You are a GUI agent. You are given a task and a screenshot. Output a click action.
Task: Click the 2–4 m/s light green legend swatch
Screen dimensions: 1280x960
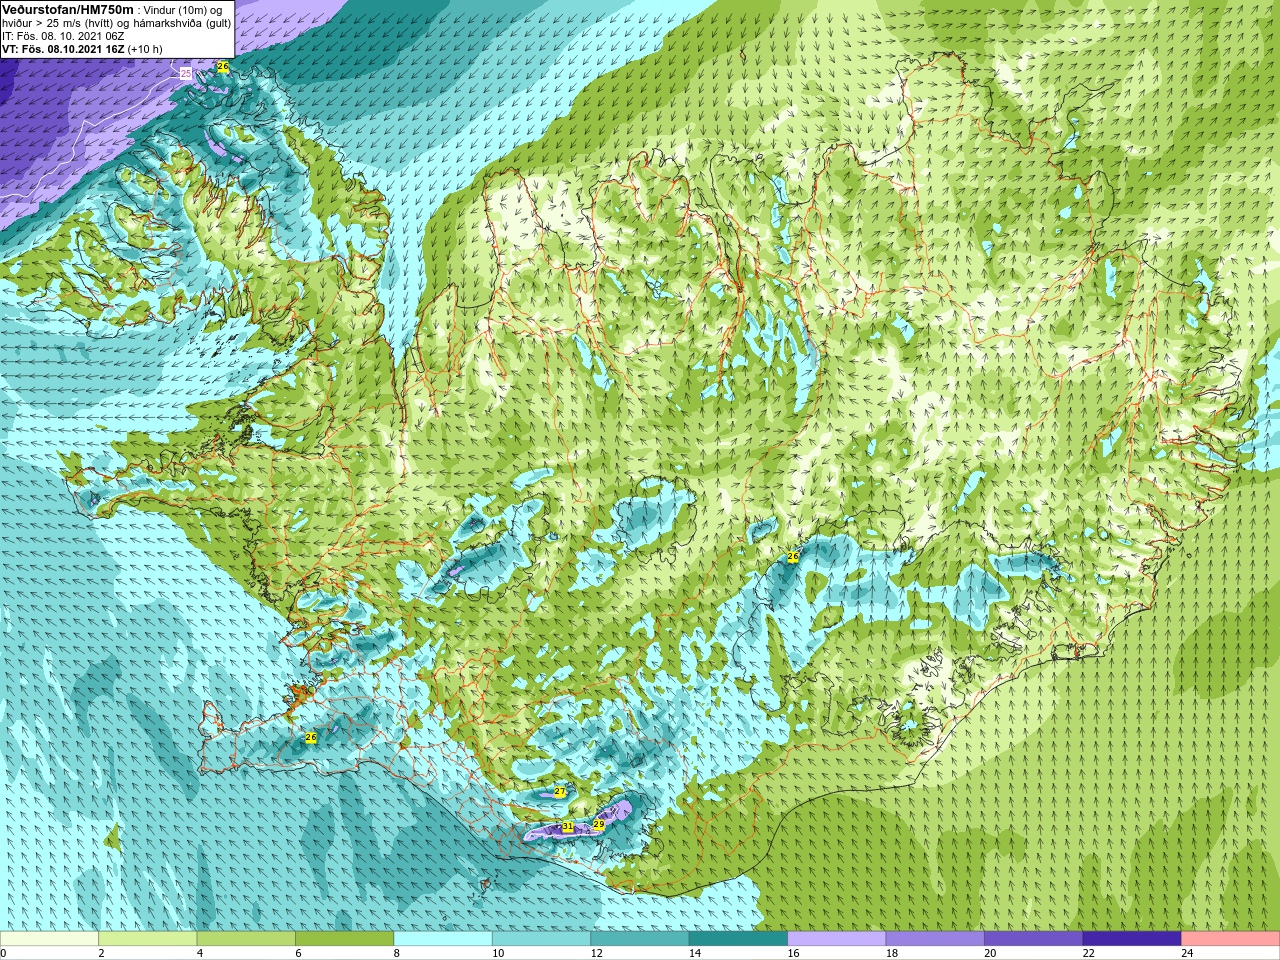(x=148, y=939)
